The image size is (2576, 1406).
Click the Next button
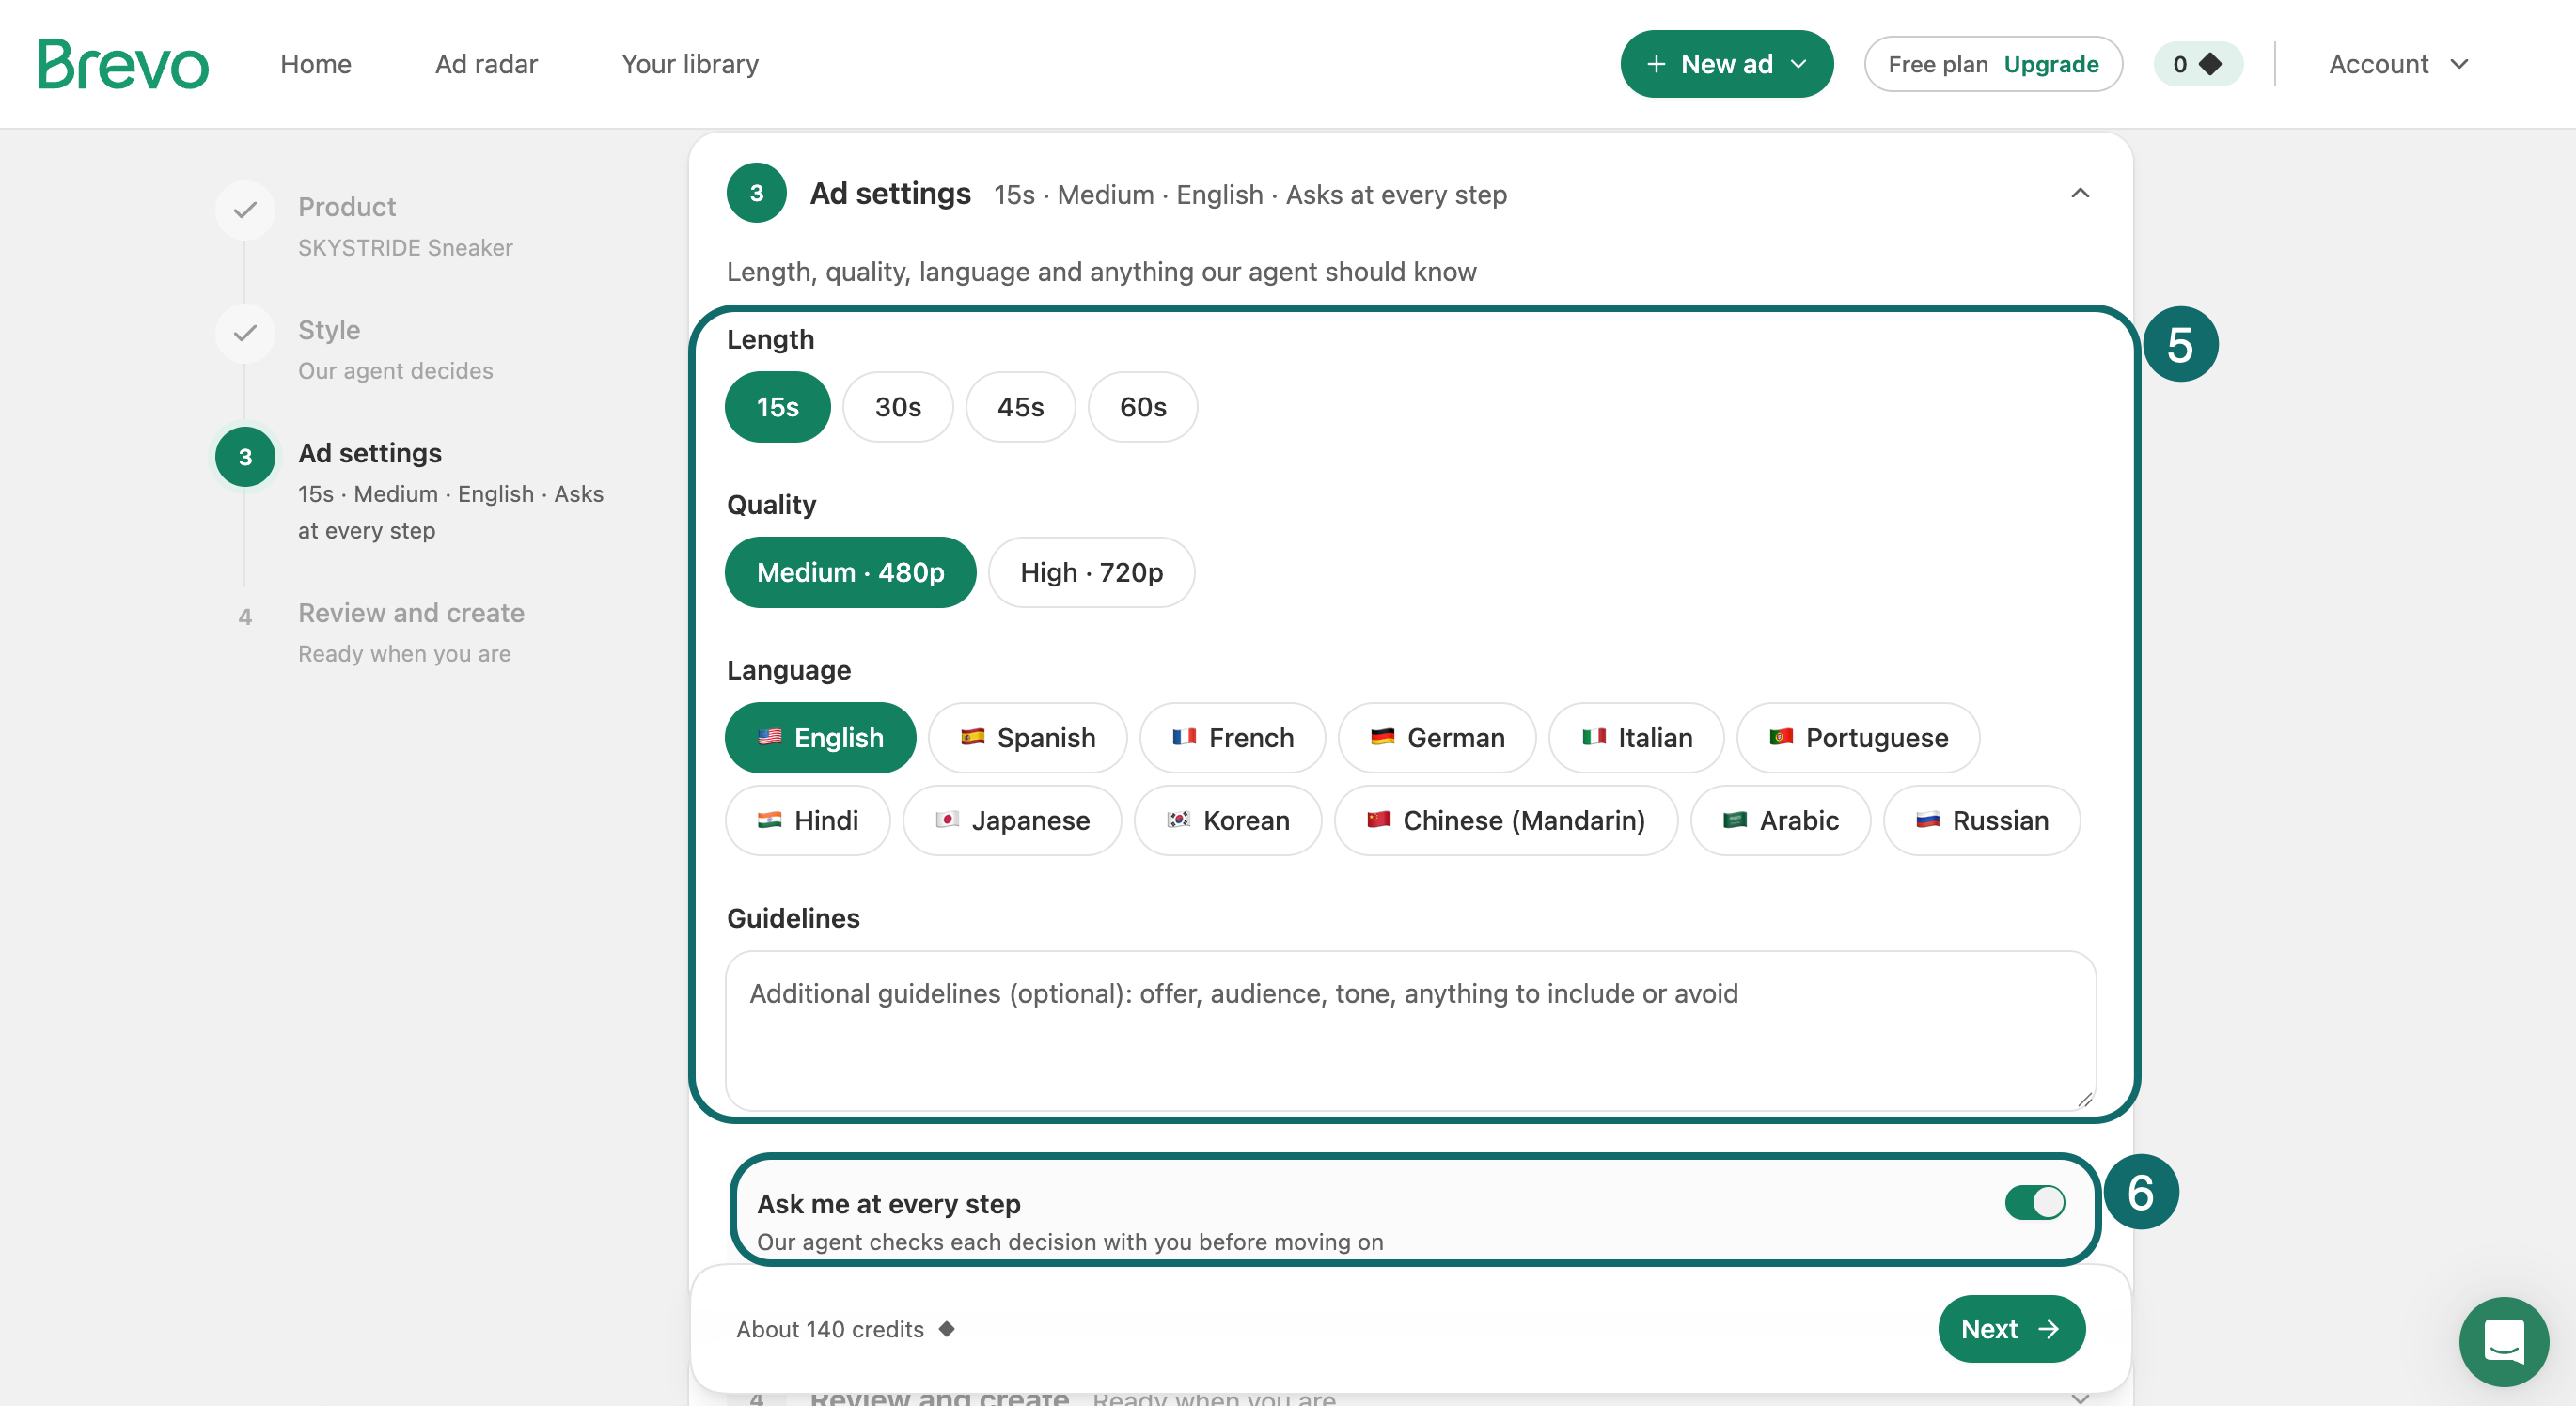click(2011, 1329)
